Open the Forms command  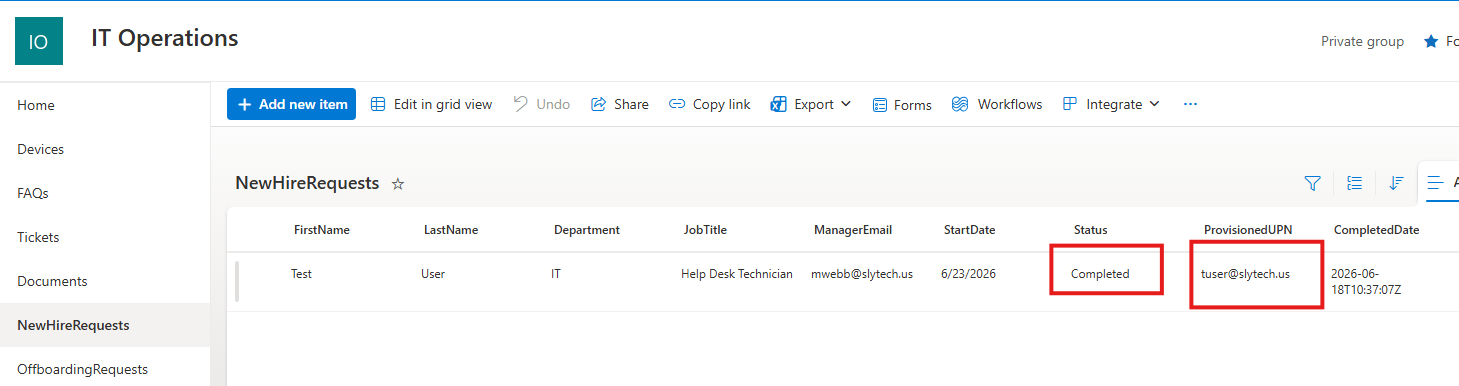coord(902,104)
